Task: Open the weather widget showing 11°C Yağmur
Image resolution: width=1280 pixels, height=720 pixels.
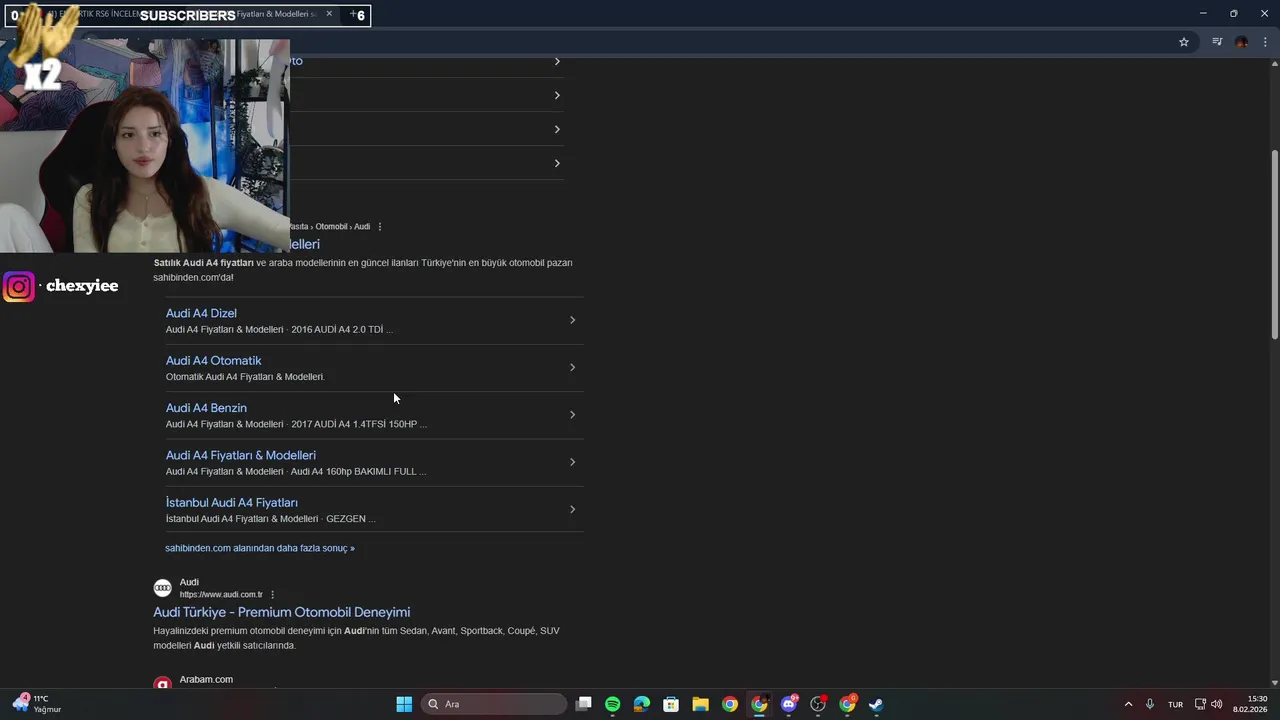Action: 38,704
